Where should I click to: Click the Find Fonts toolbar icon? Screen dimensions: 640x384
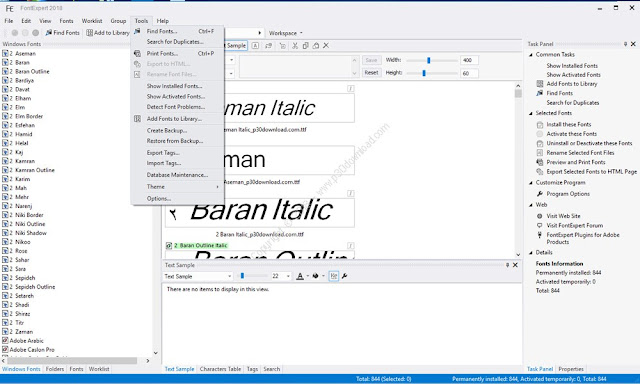[49, 33]
